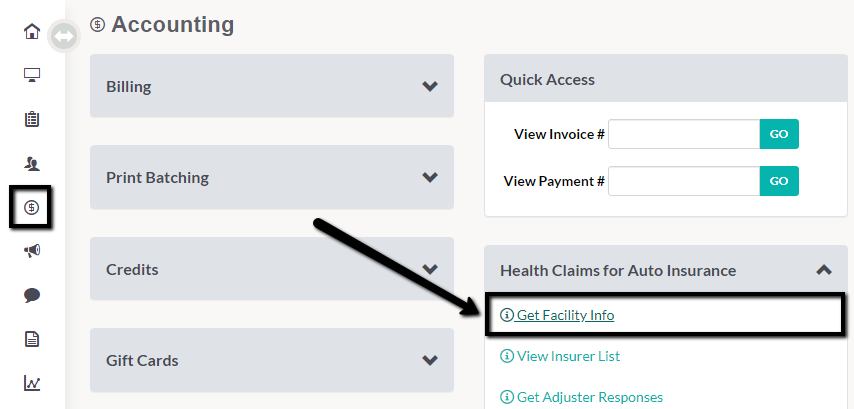
Task: Expand the Gift Cards panel
Action: click(x=272, y=360)
